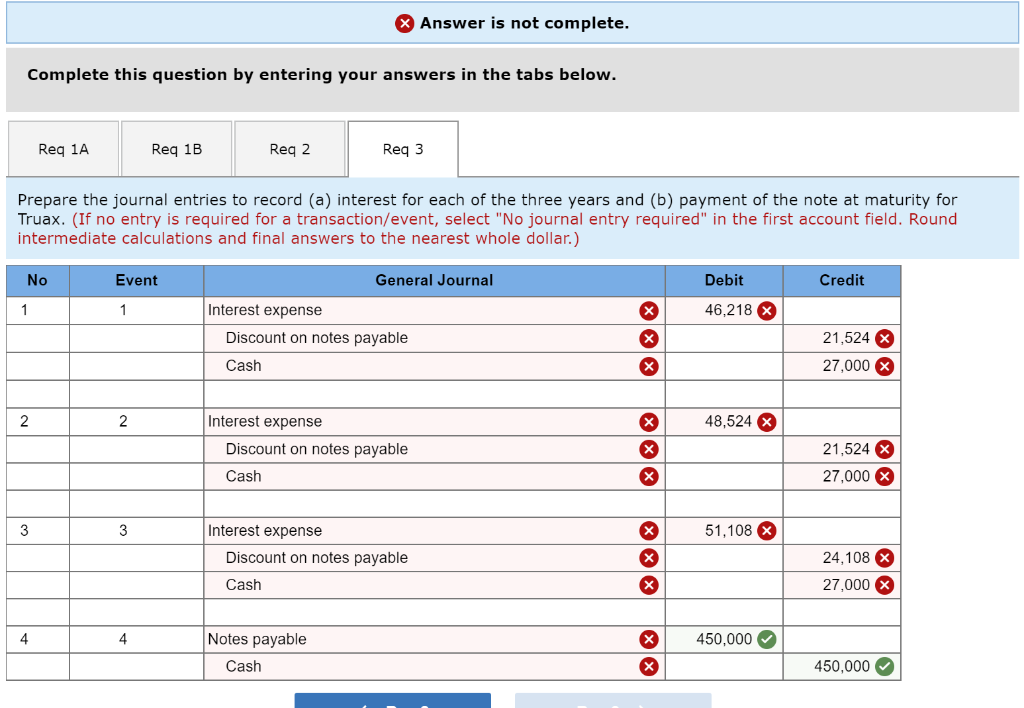Select the Req 2 tab

click(x=289, y=149)
